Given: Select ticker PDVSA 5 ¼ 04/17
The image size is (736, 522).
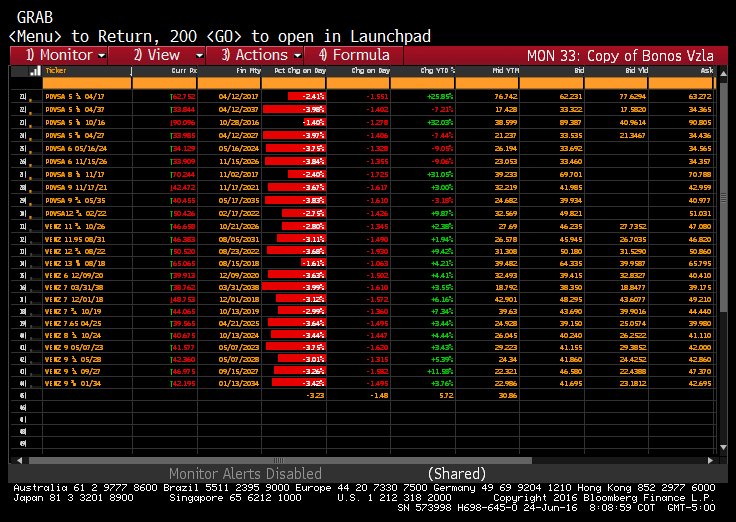Looking at the screenshot, I should [x=75, y=97].
